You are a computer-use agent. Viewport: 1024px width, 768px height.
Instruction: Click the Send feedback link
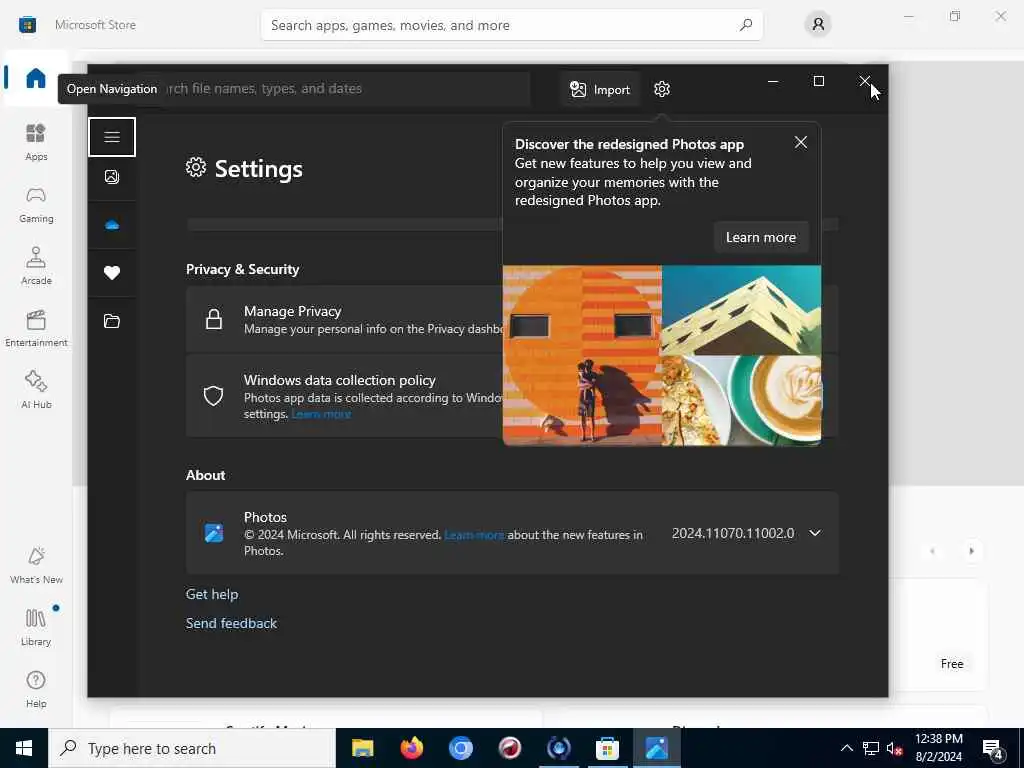tap(231, 624)
